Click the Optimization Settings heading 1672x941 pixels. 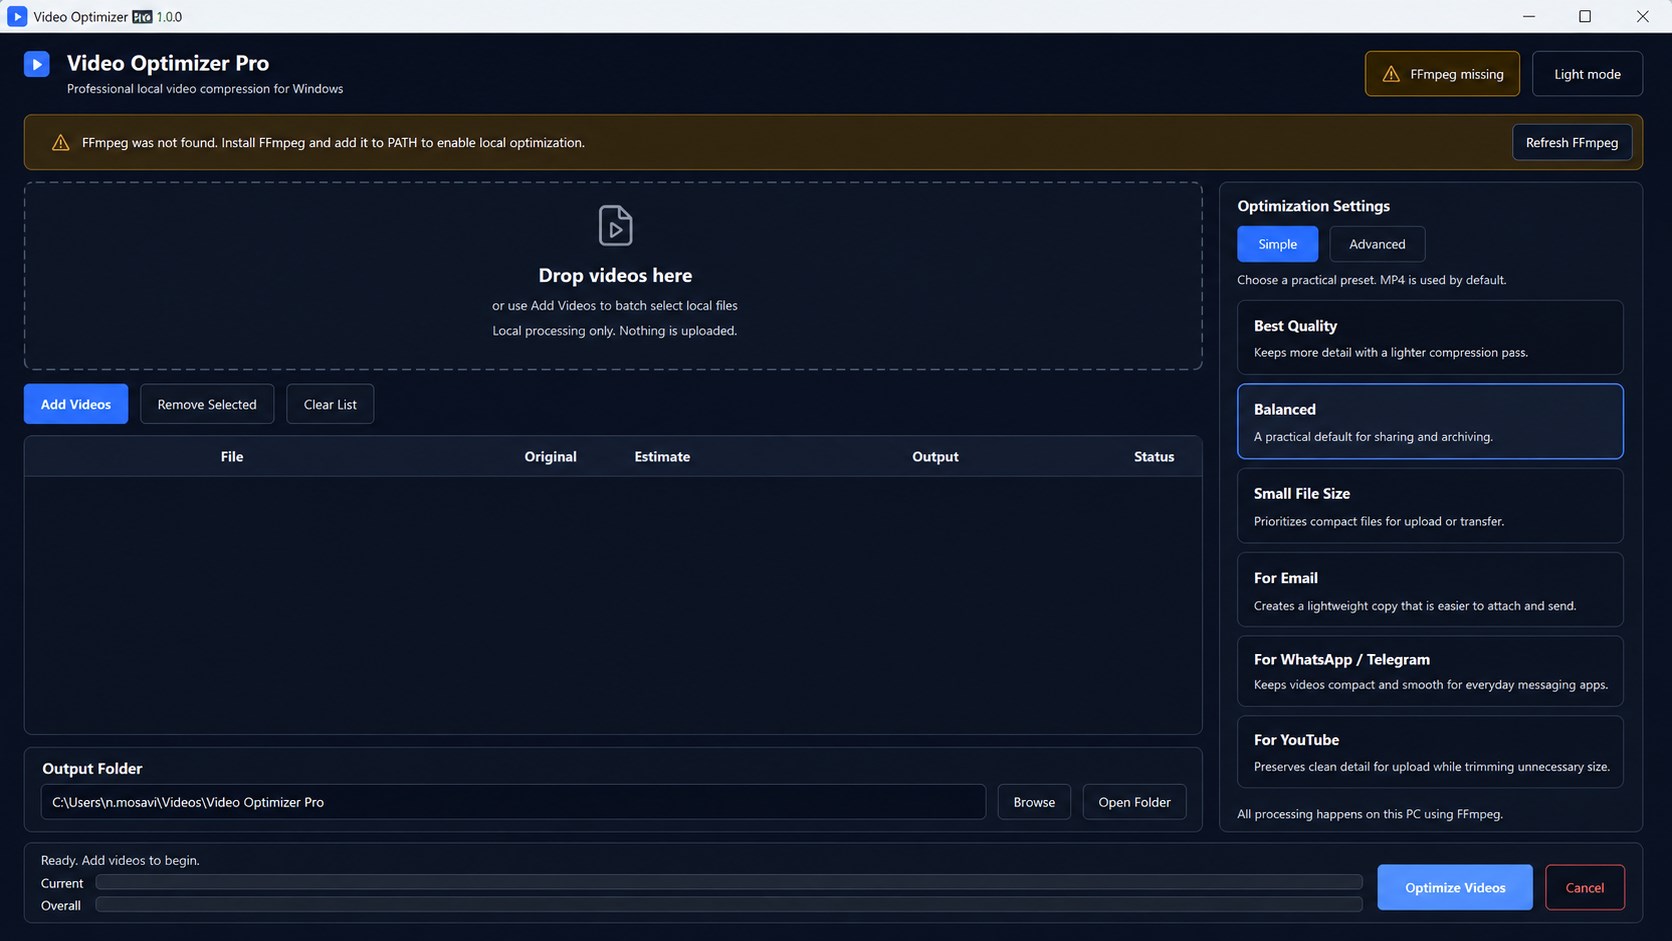coord(1313,206)
